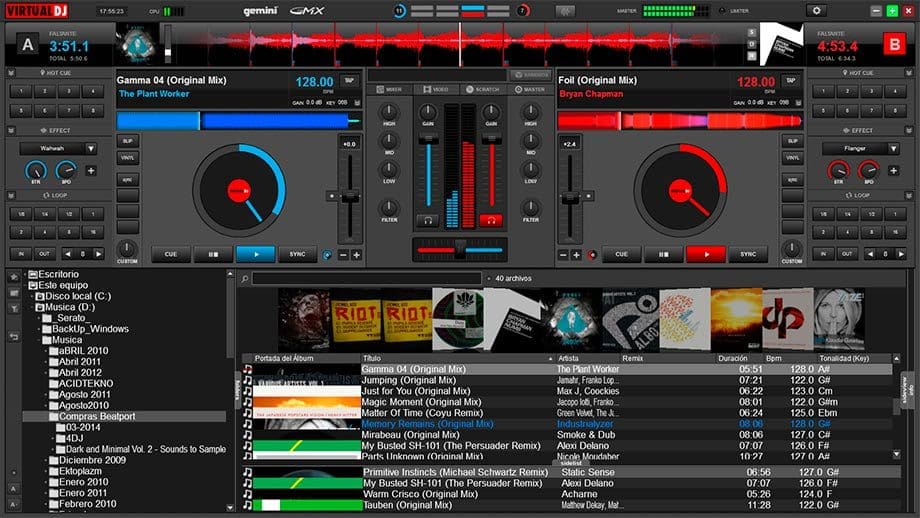Expand the Disco local (C:) tree node
The width and height of the screenshot is (920, 518).
pyautogui.click(x=33, y=296)
